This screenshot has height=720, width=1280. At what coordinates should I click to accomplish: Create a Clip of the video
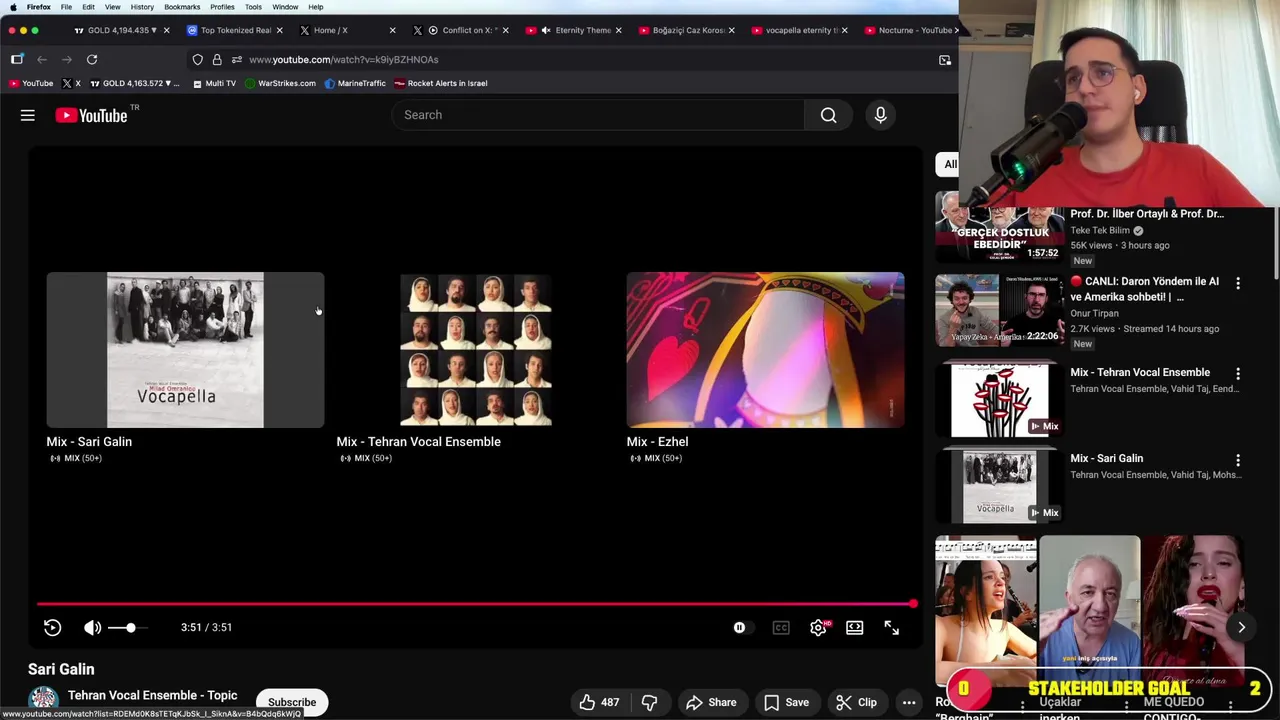pos(856,702)
